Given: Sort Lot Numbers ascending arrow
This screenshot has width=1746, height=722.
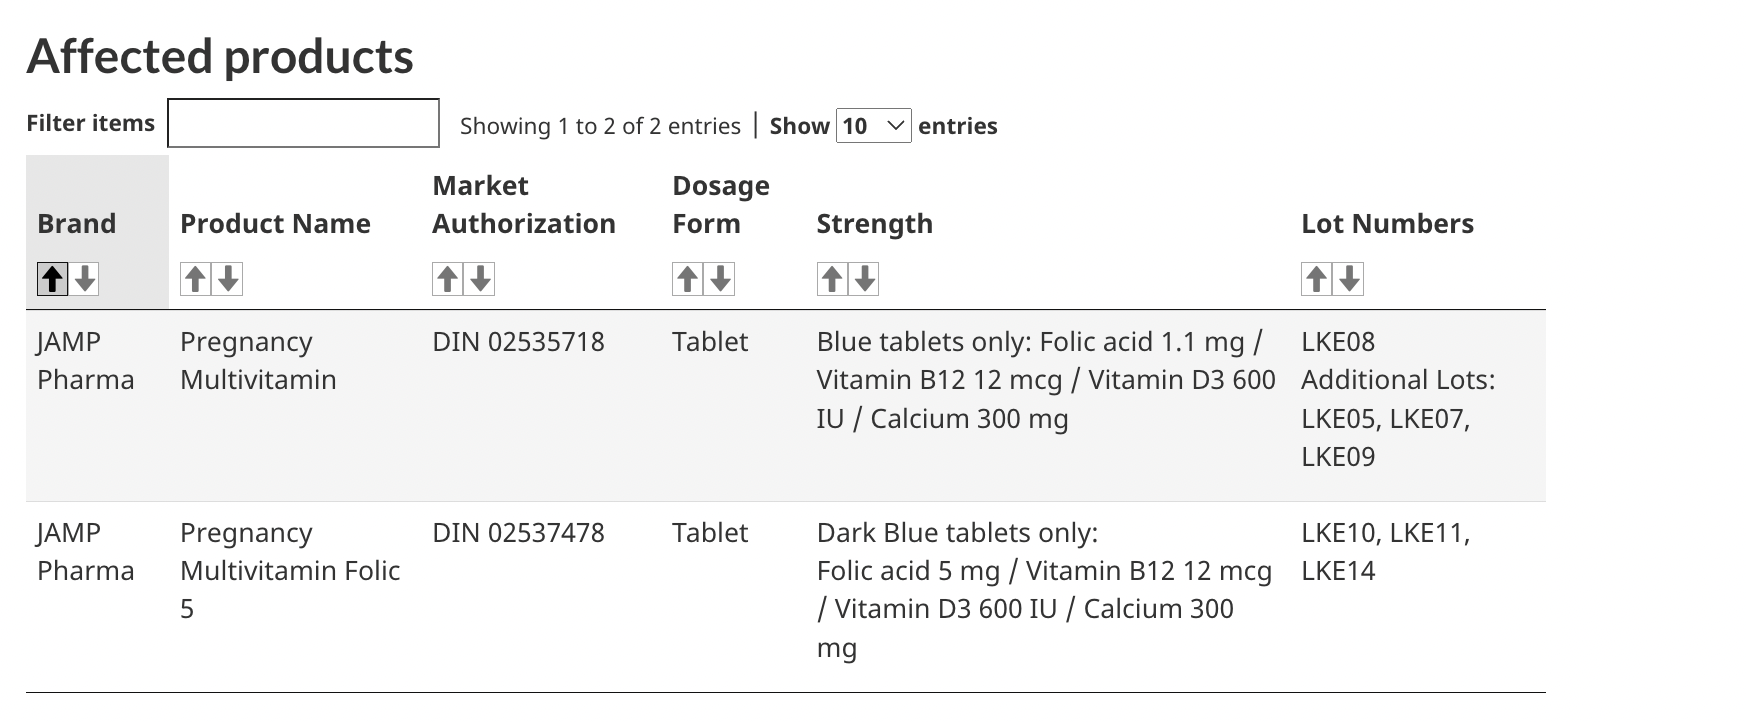Looking at the screenshot, I should (1317, 278).
